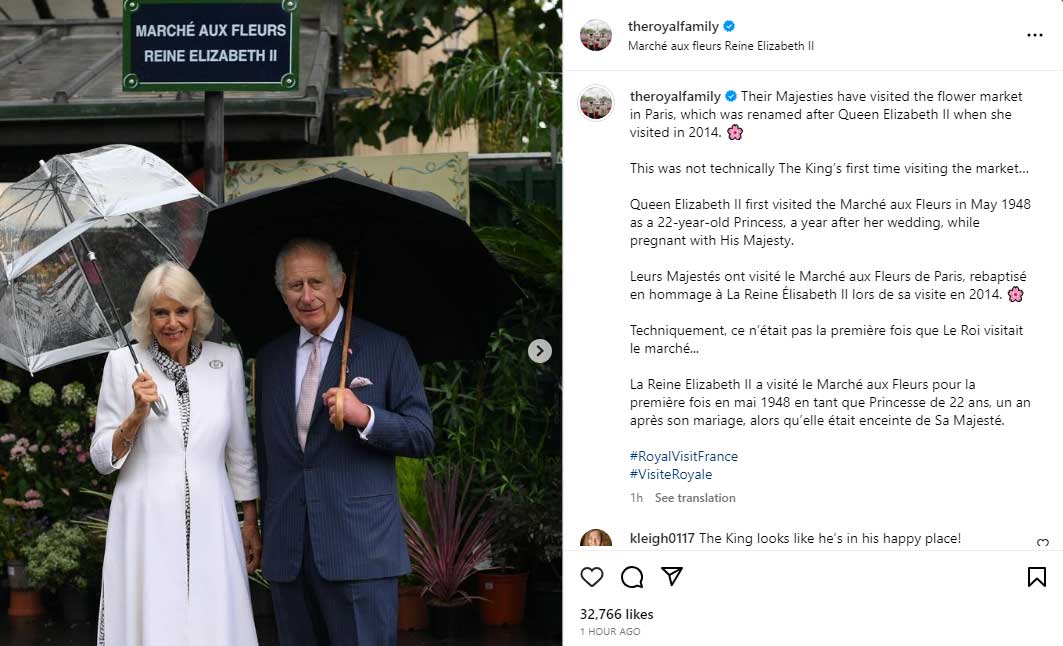Open kleigh0117 commenter username
Screen dimensions: 1063x646
coord(662,538)
